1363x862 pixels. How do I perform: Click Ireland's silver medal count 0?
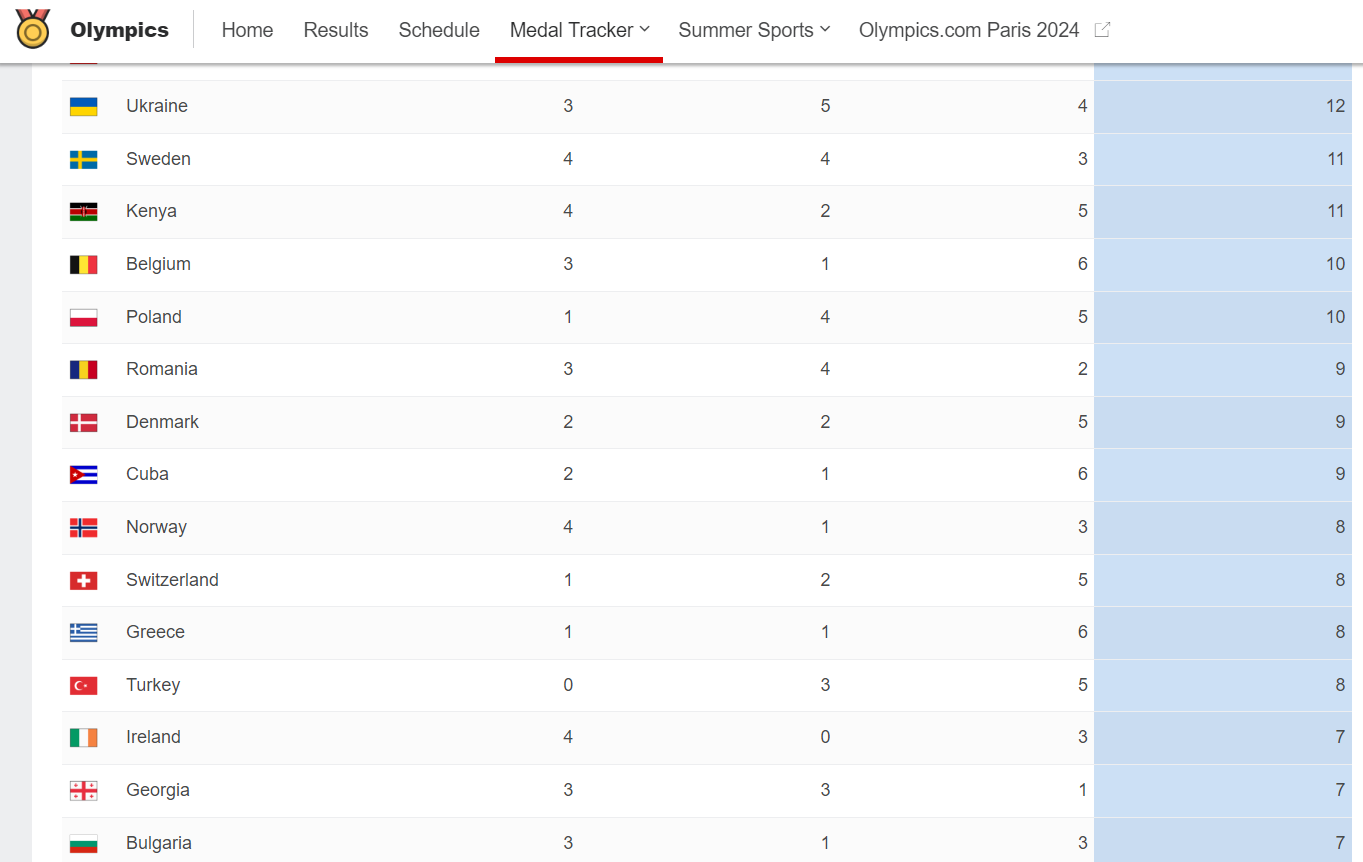(825, 737)
